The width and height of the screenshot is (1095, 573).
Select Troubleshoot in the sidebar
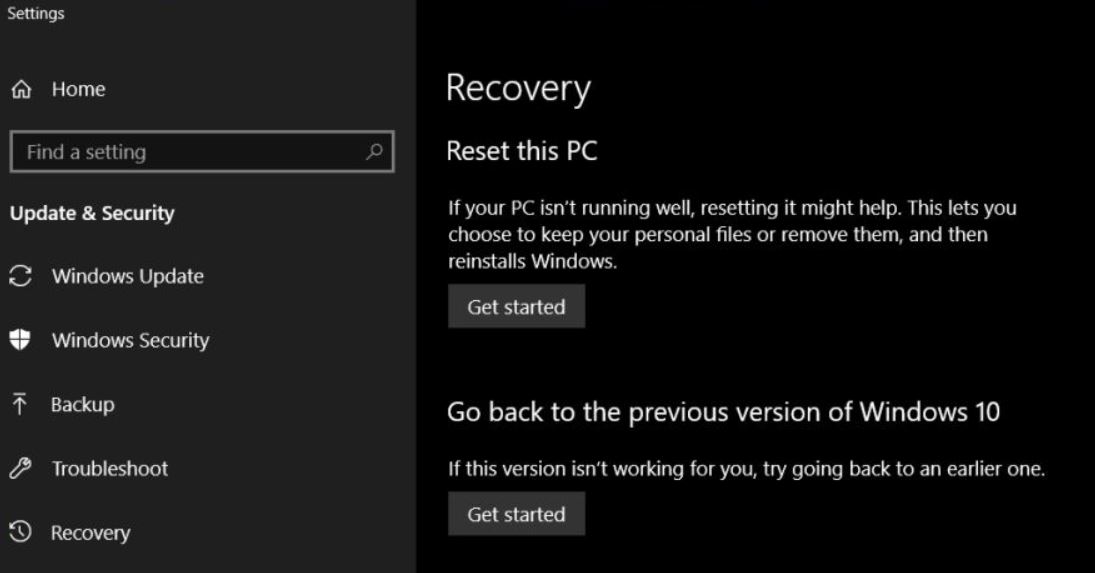pyautogui.click(x=110, y=468)
